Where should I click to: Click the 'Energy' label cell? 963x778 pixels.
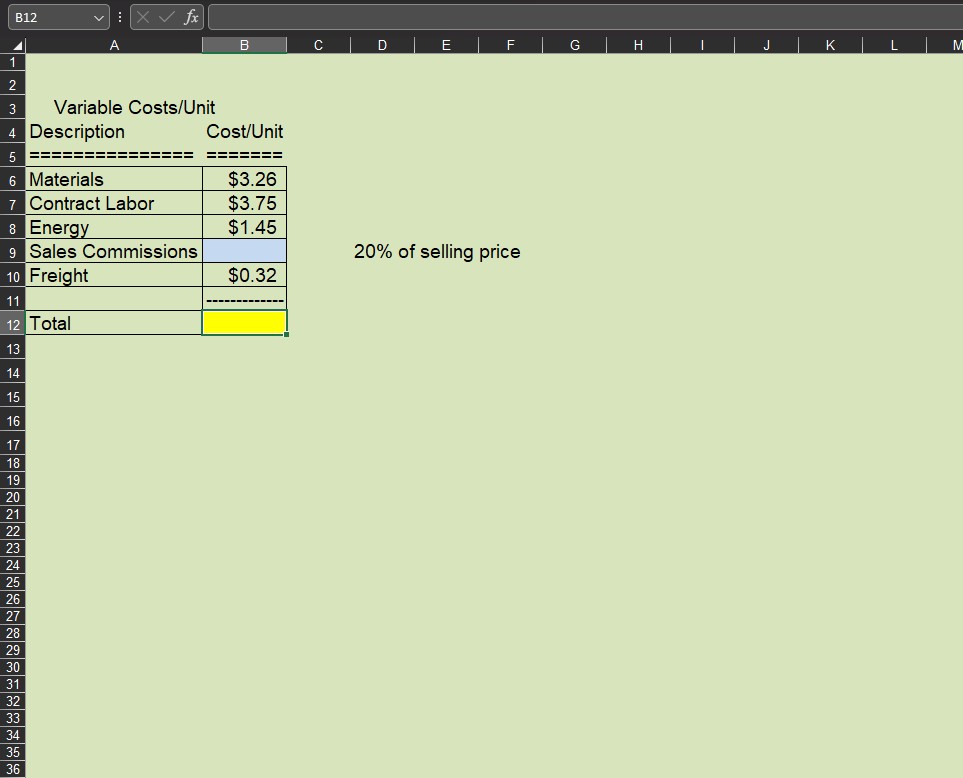click(114, 227)
